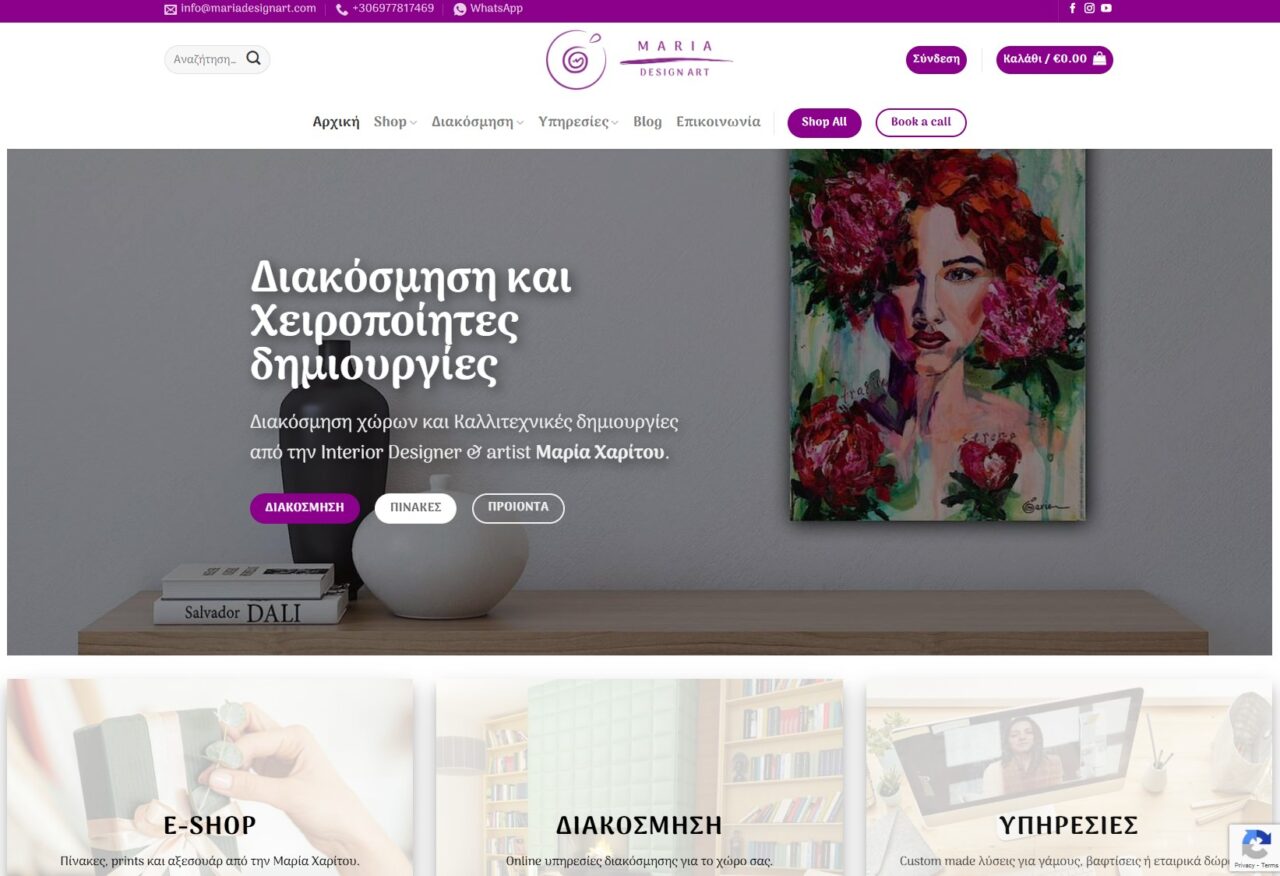Go to the Blog menu item

[647, 122]
